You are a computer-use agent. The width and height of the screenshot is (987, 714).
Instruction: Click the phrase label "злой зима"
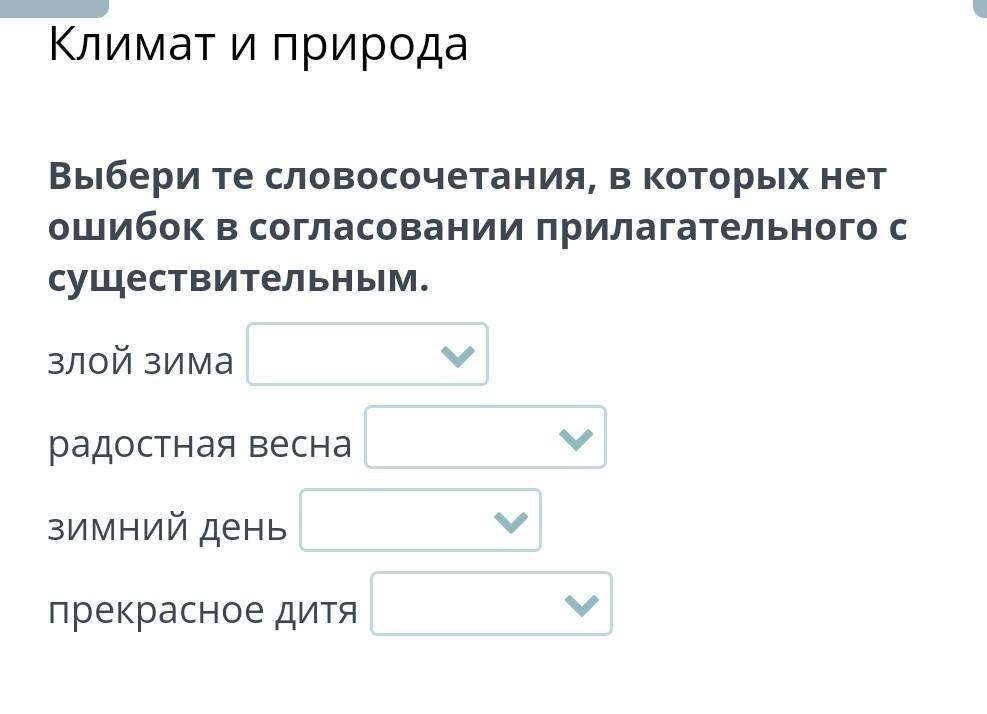tap(141, 360)
